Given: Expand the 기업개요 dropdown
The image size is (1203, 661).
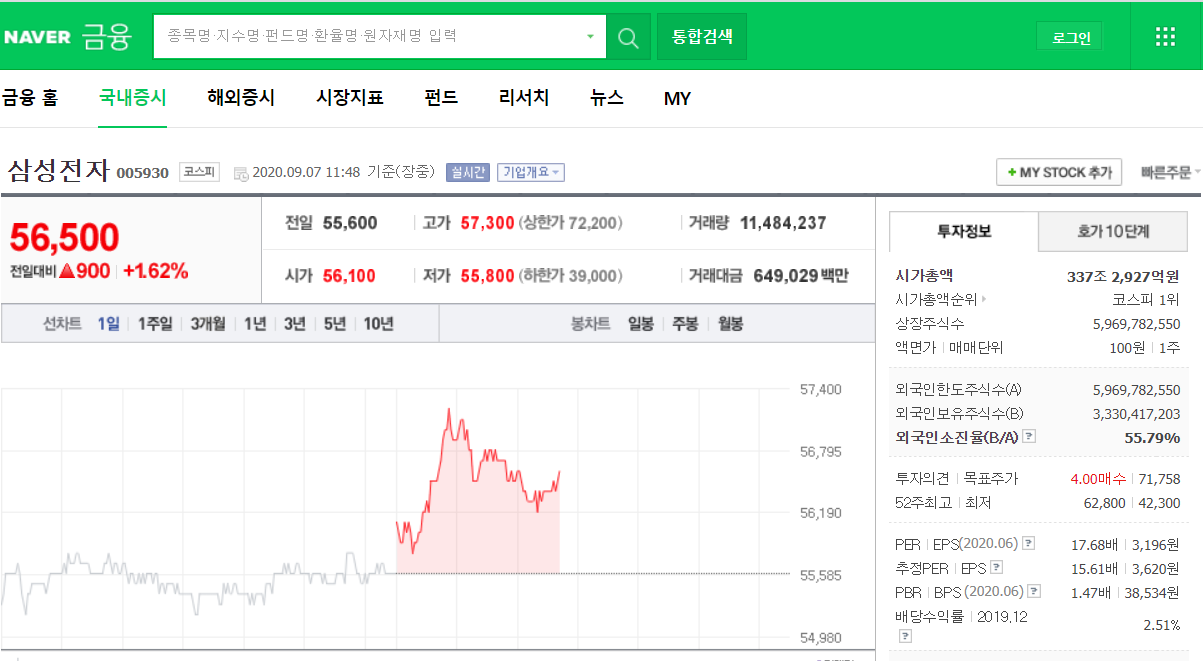Looking at the screenshot, I should (x=531, y=172).
